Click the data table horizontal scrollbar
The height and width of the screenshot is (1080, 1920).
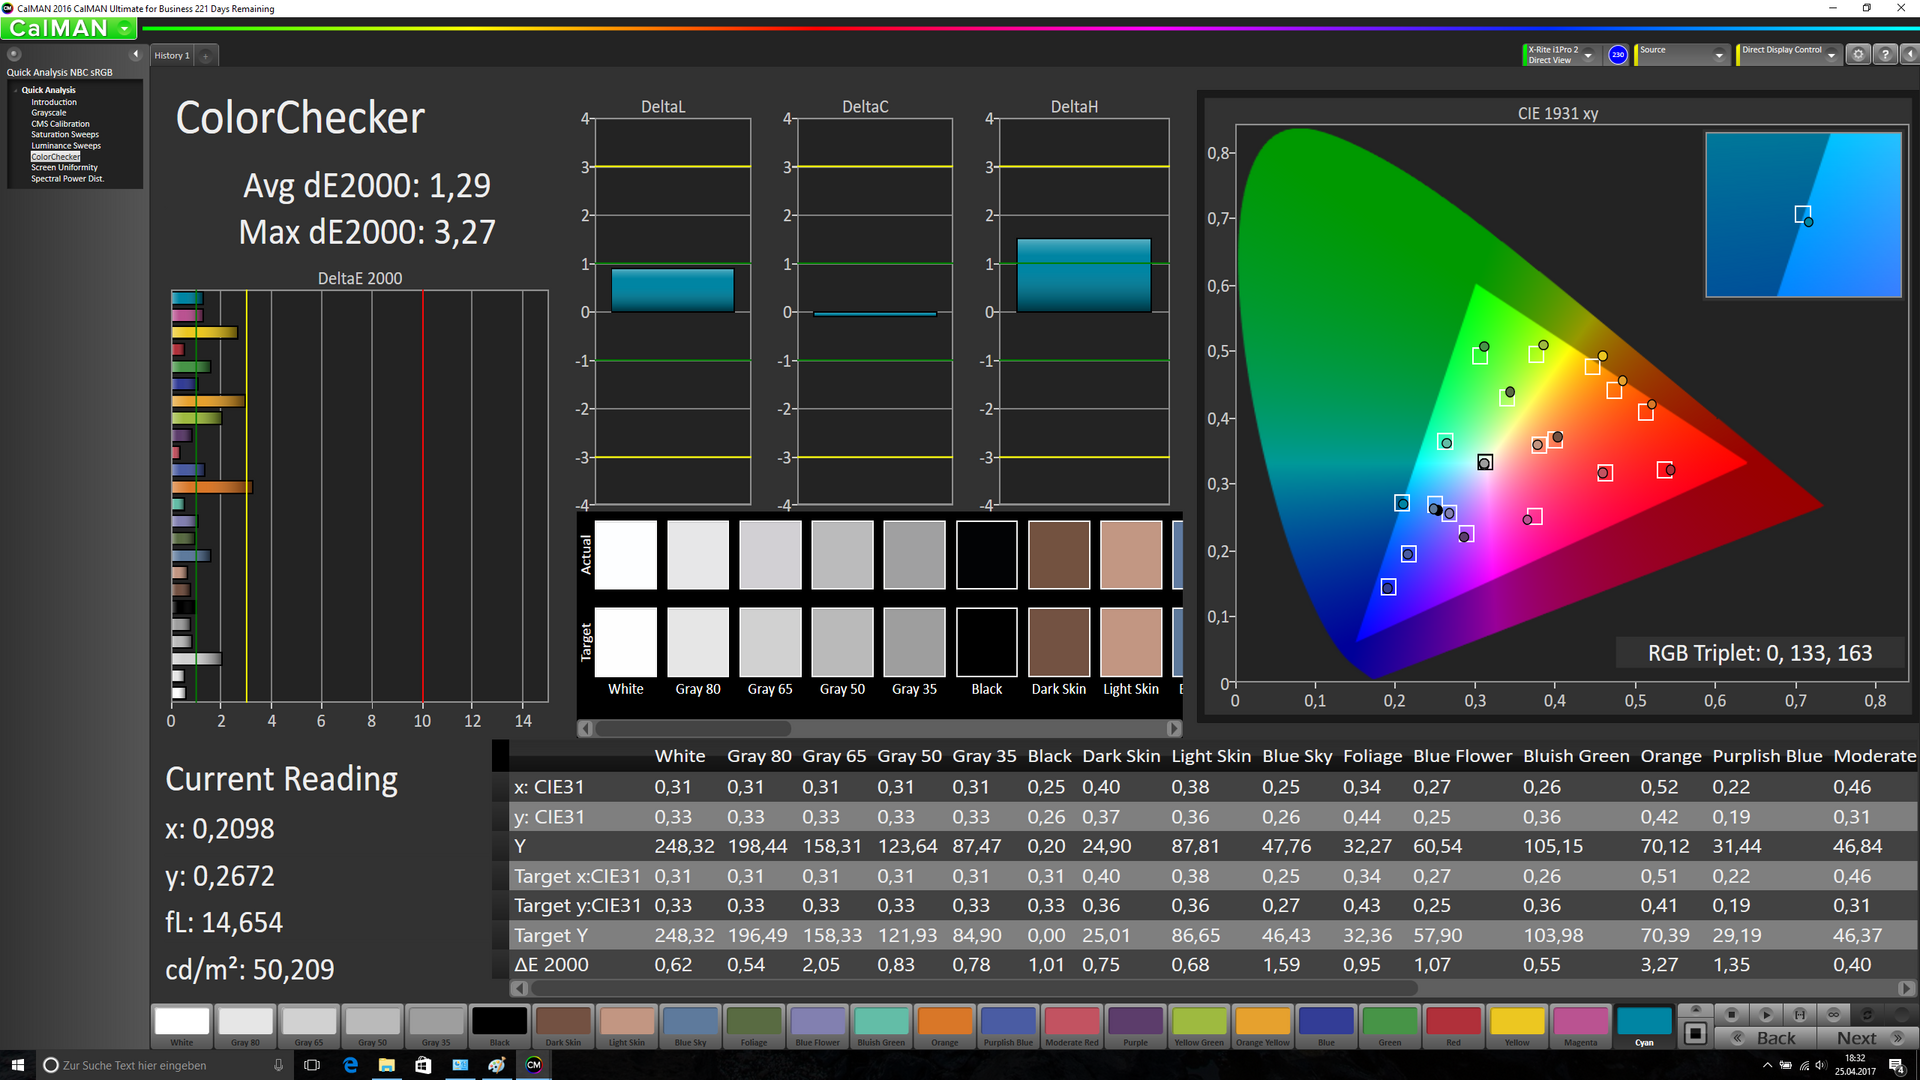[974, 988]
